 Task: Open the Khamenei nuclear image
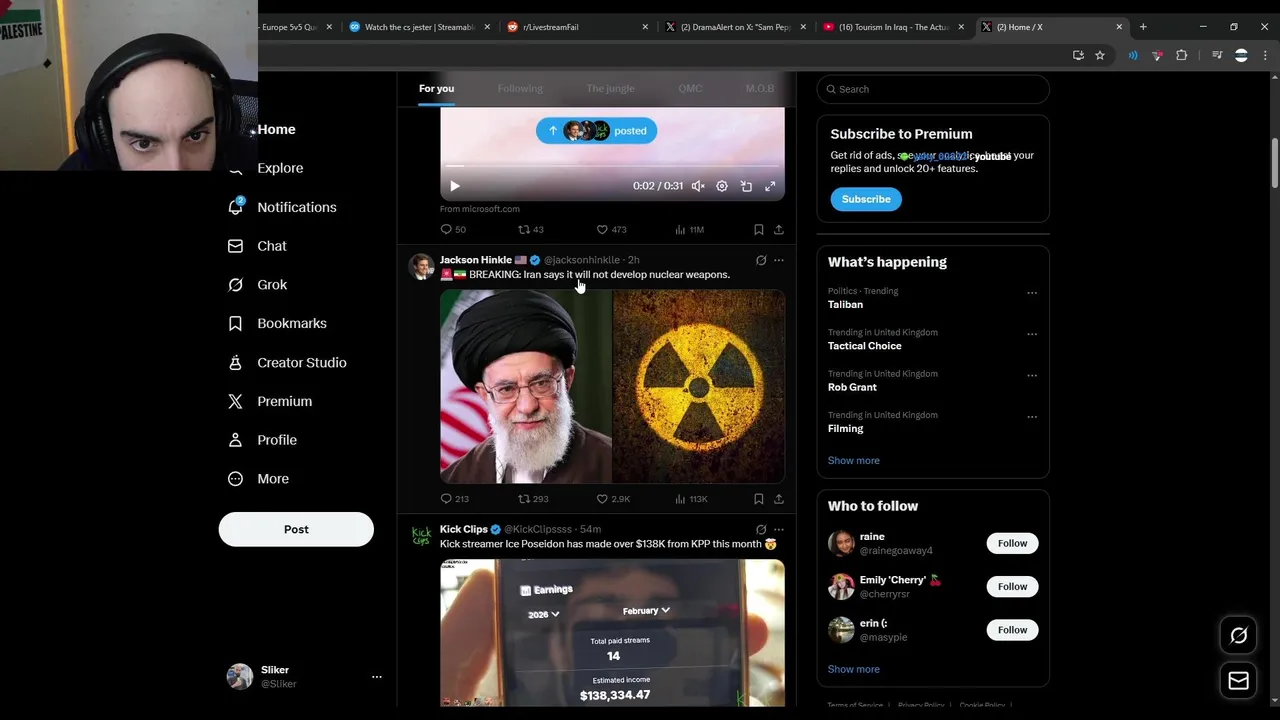click(x=612, y=386)
